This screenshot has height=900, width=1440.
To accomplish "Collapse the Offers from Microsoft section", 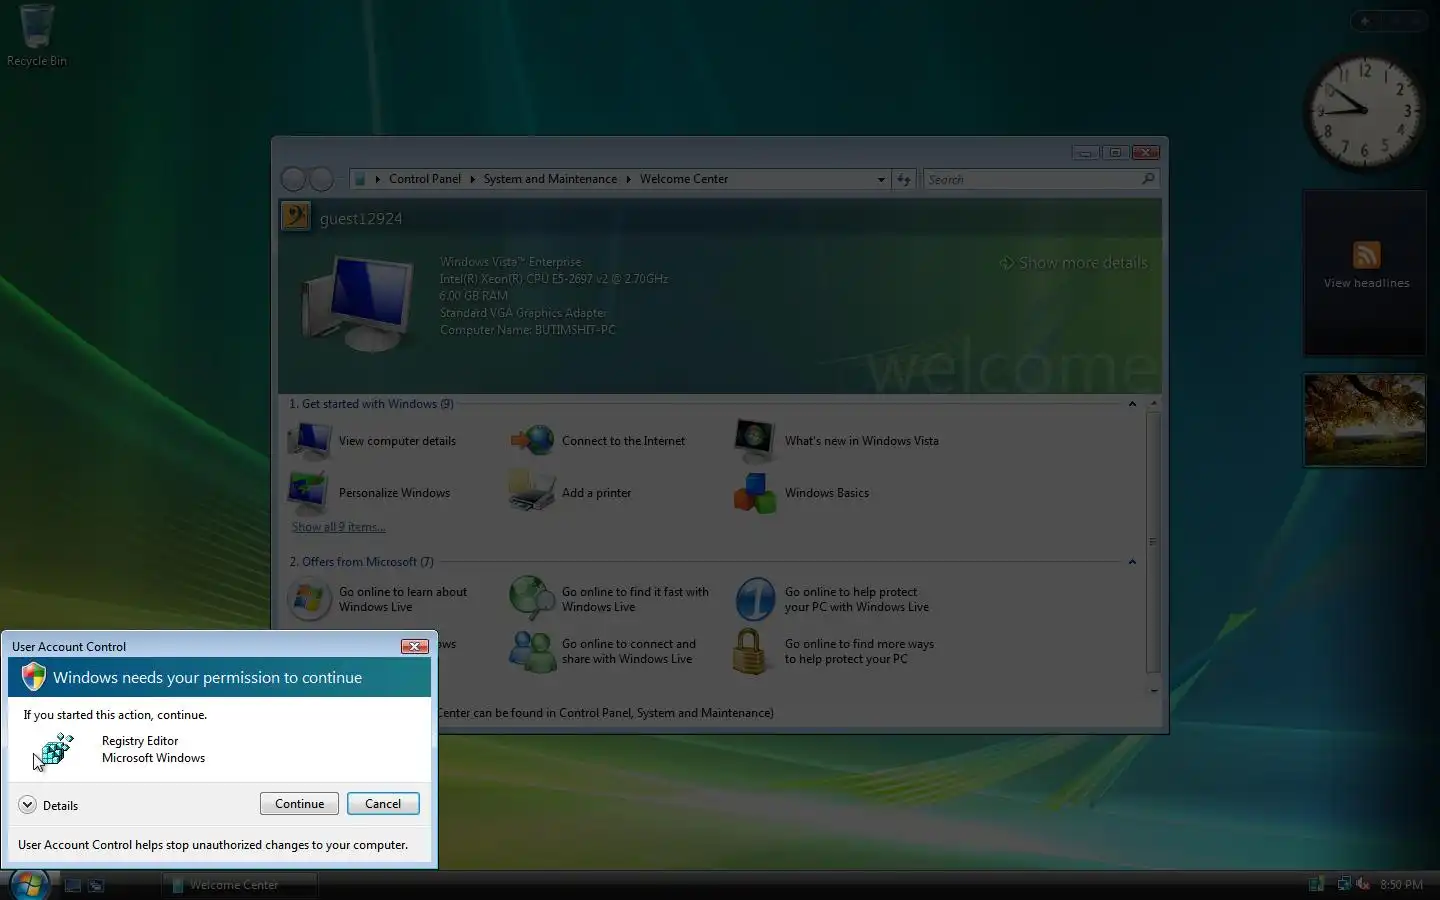I will [1132, 562].
